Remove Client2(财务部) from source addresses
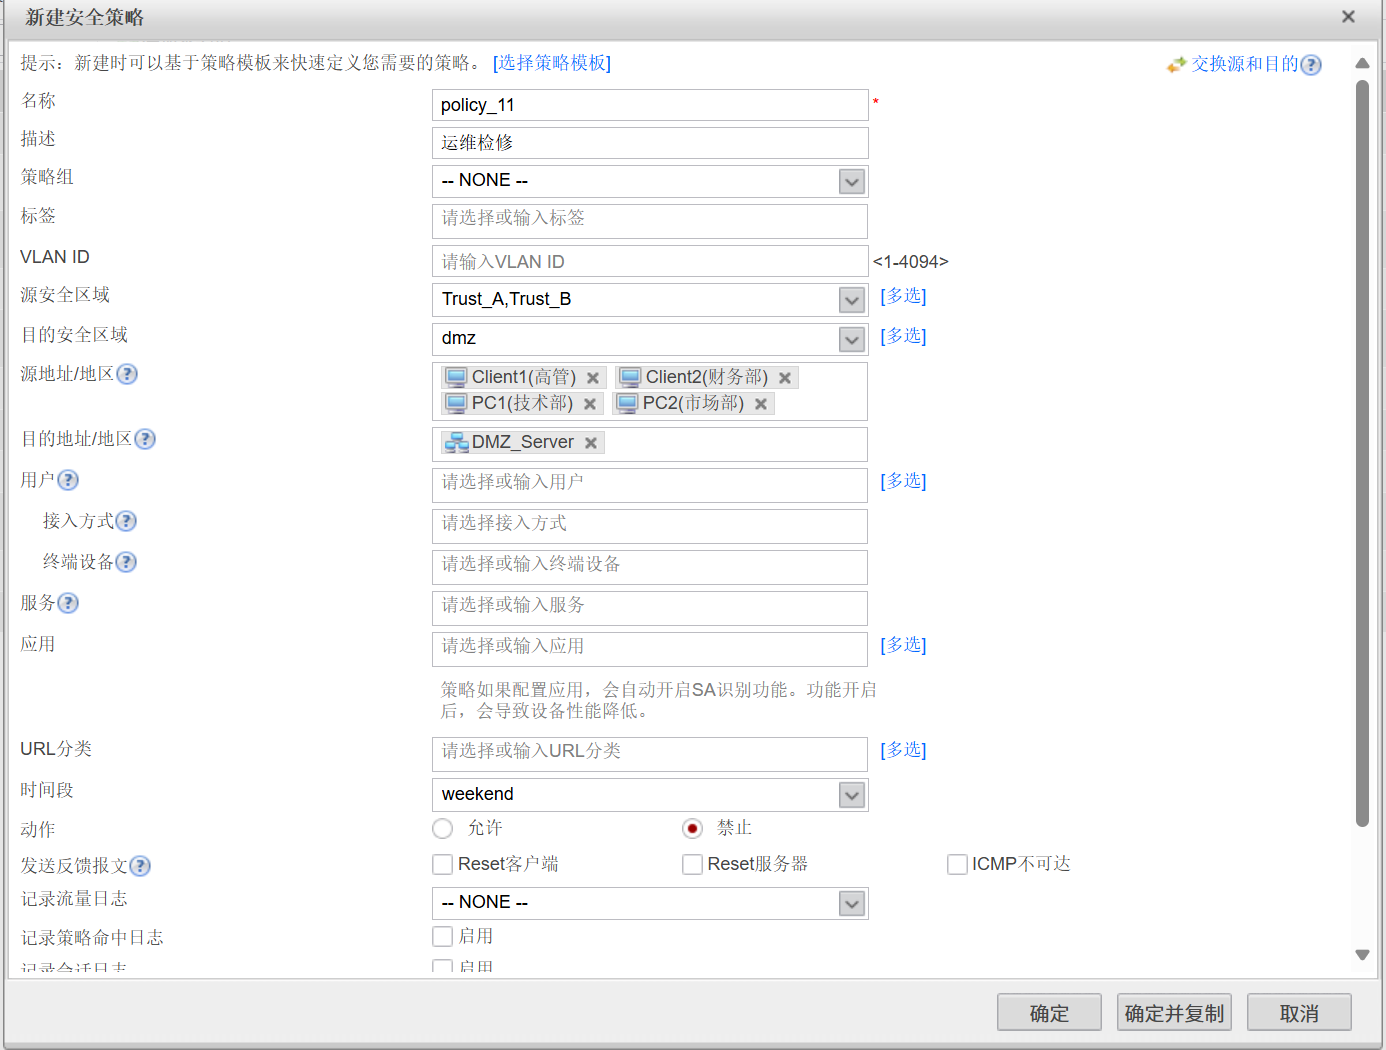Screen dimensions: 1386x1050 785,378
